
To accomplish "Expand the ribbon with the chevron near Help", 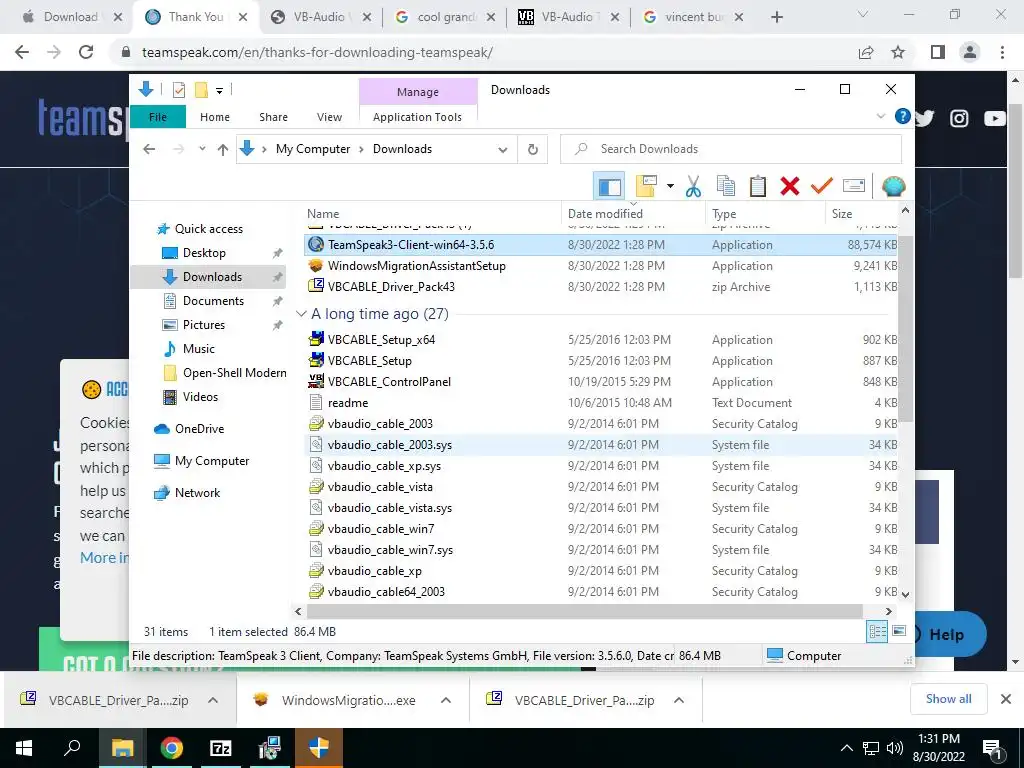I will [880, 116].
